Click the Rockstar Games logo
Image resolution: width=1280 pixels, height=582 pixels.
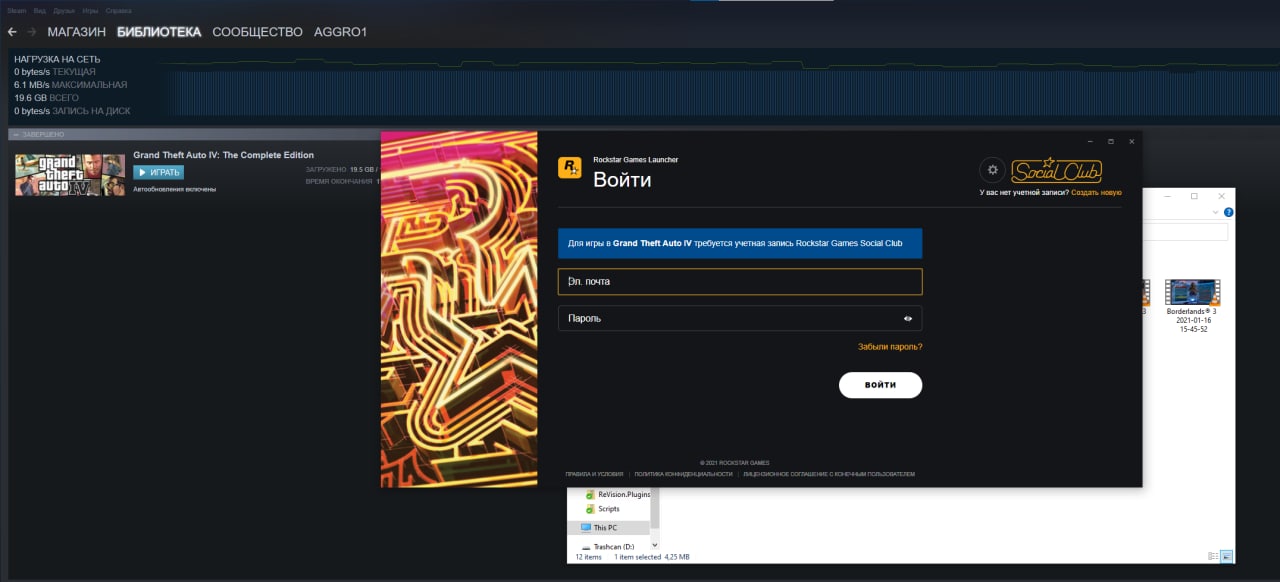coord(569,168)
